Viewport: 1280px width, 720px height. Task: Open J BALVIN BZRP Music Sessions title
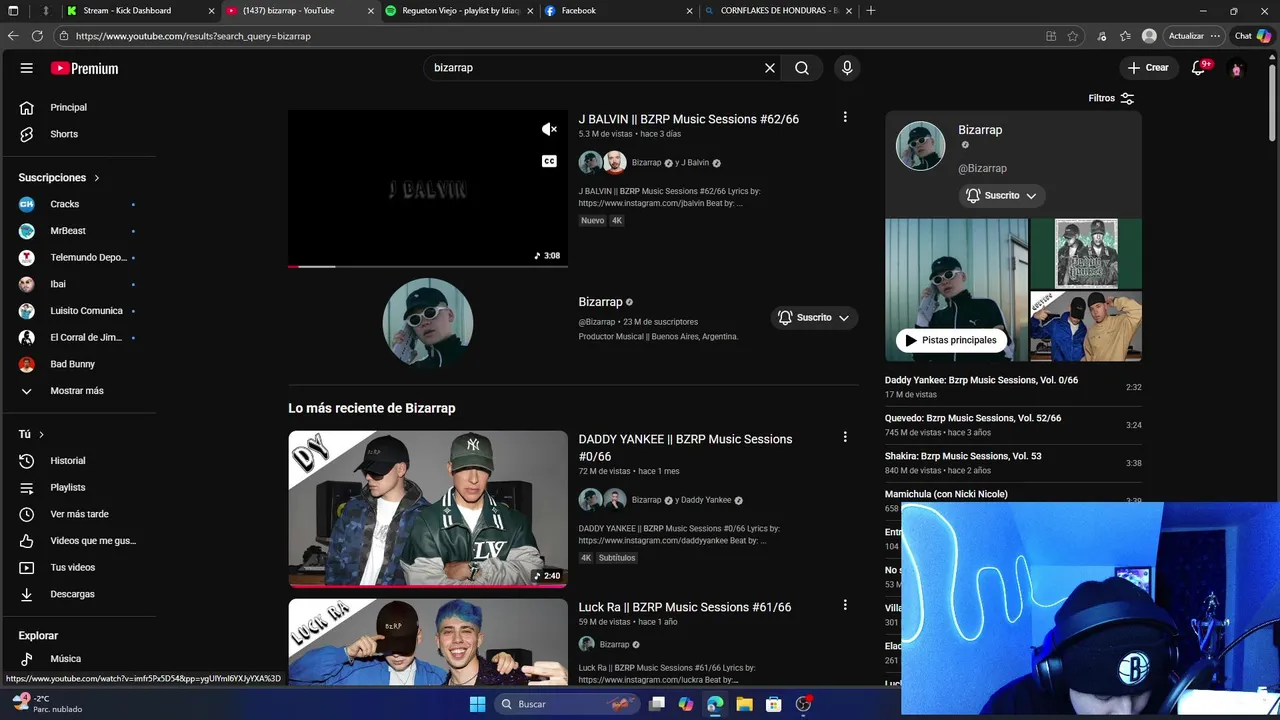pos(689,119)
